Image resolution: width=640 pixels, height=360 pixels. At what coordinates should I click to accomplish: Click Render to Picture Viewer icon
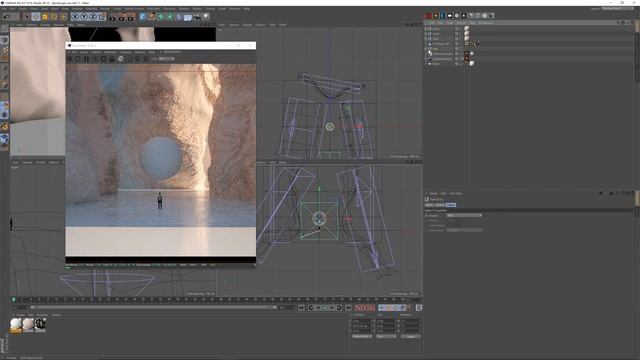point(122,17)
